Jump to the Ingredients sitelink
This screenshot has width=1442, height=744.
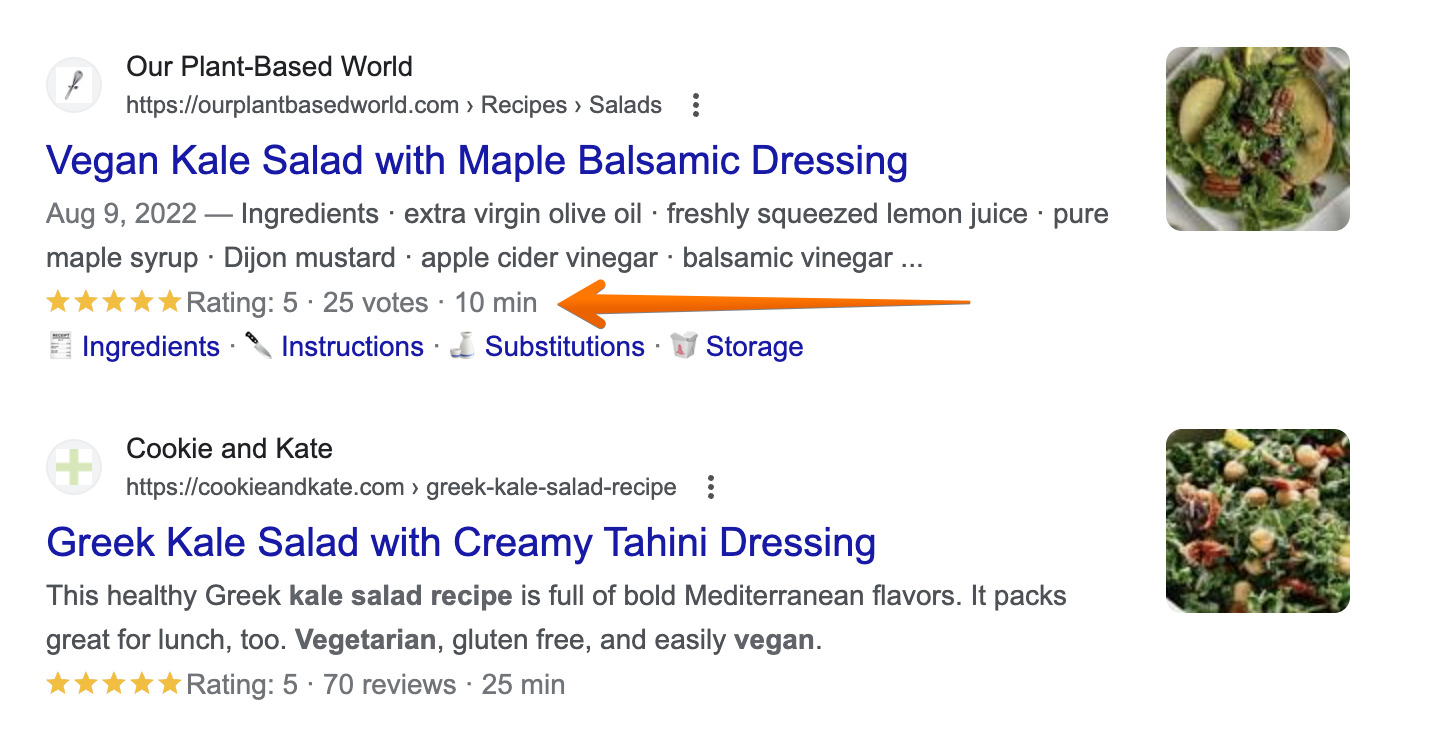[150, 347]
